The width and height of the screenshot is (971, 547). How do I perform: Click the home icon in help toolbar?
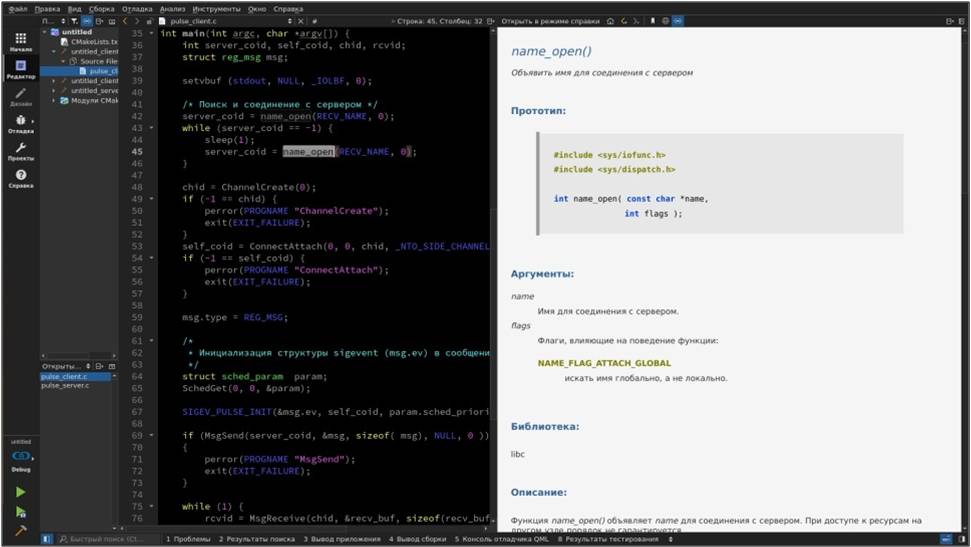tap(611, 21)
